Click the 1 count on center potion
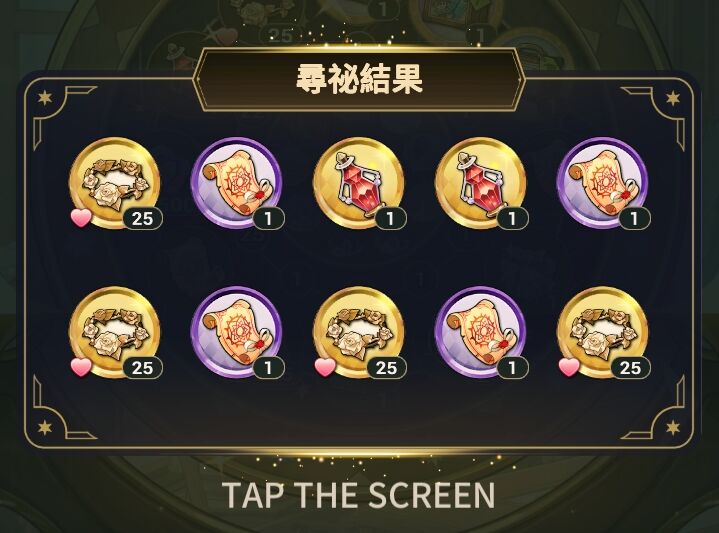Image resolution: width=719 pixels, height=533 pixels. pos(390,218)
